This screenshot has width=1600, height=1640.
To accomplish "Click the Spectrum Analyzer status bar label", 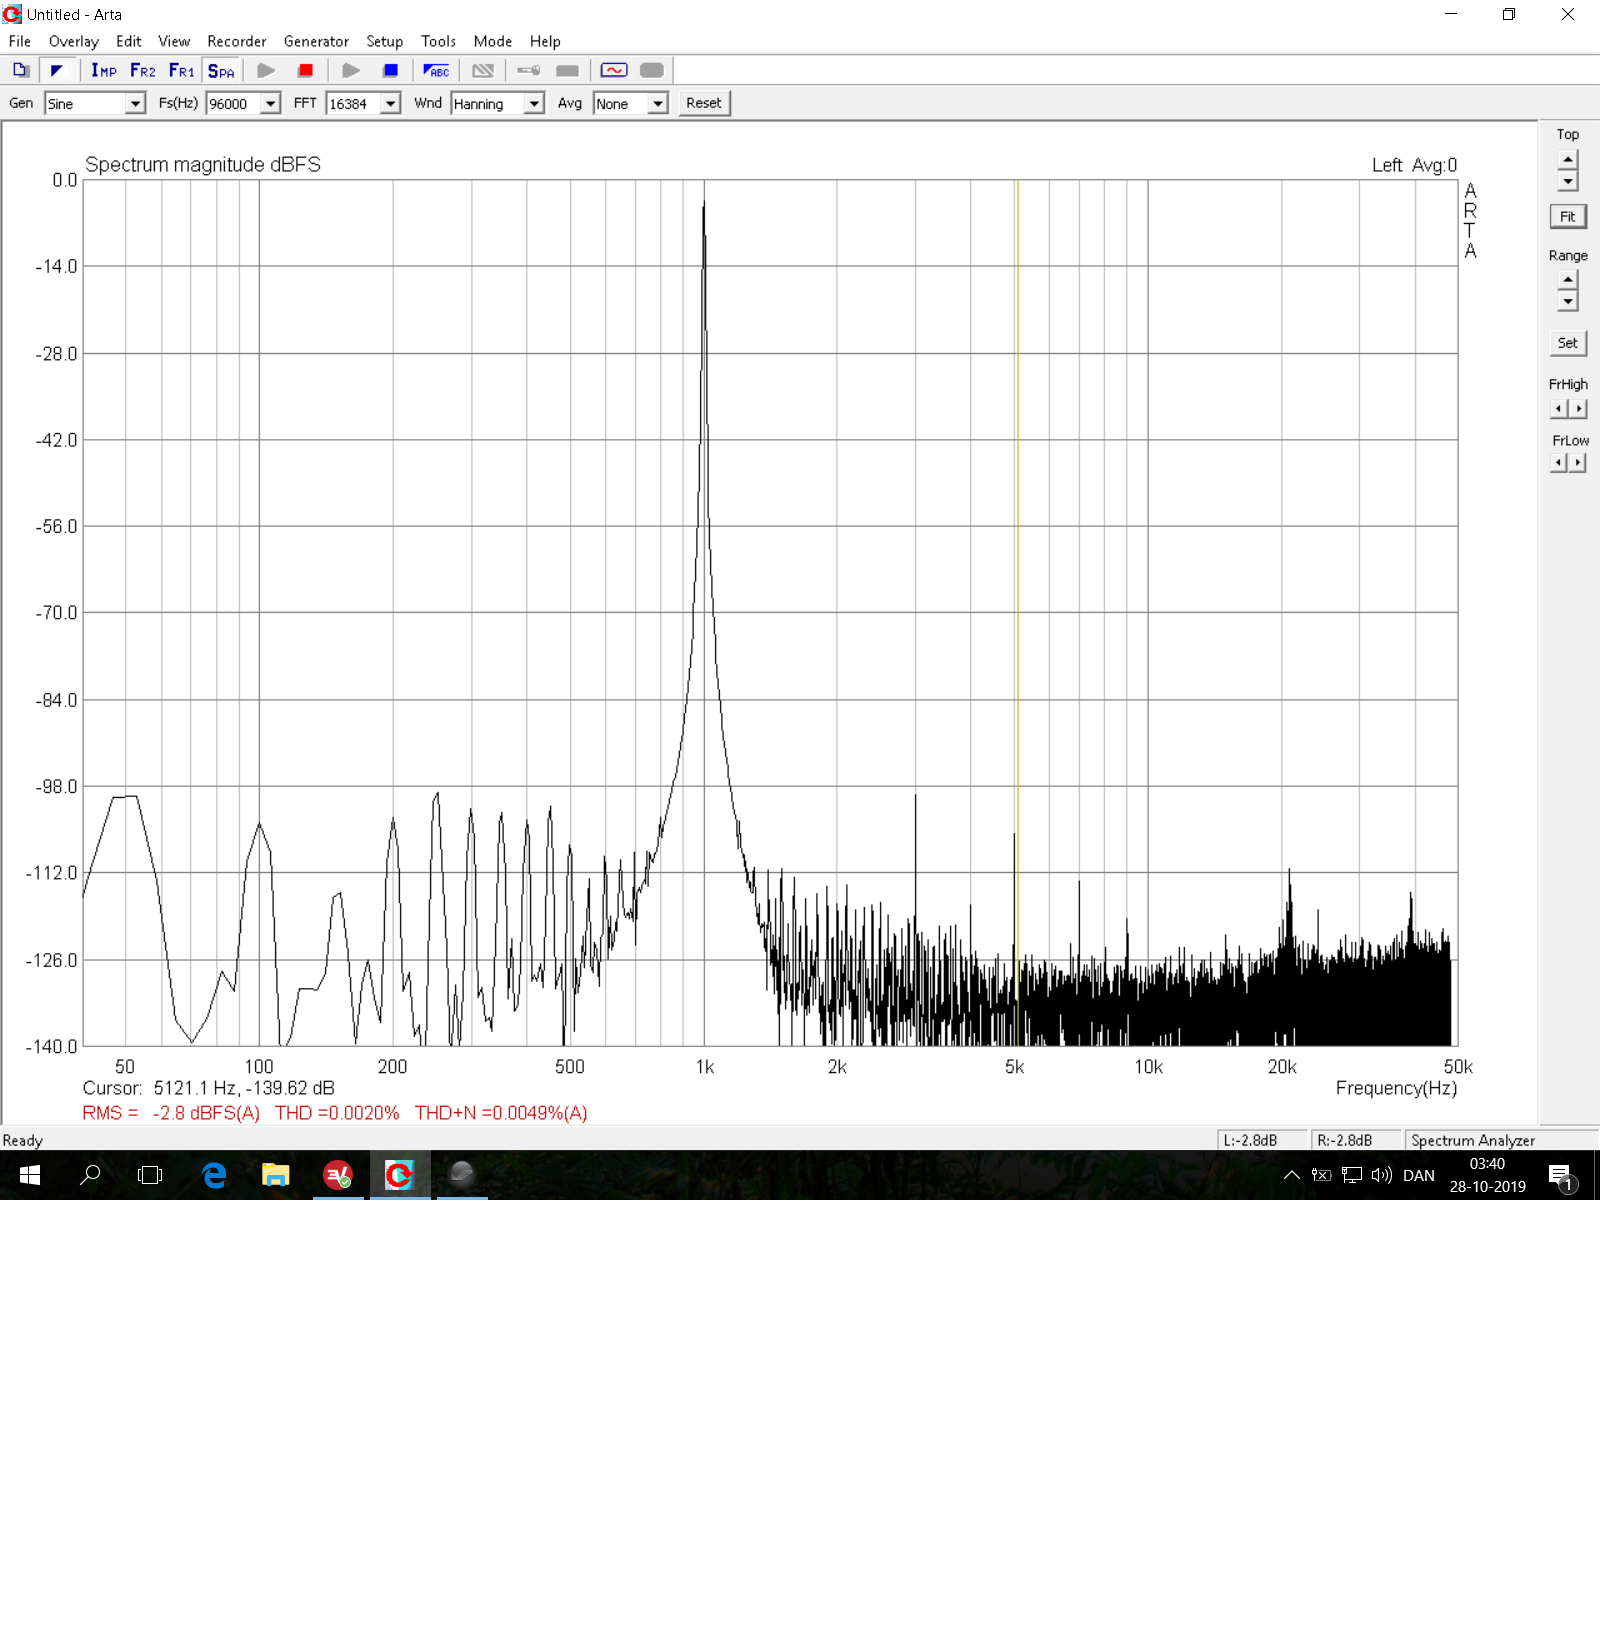I will click(1473, 1140).
